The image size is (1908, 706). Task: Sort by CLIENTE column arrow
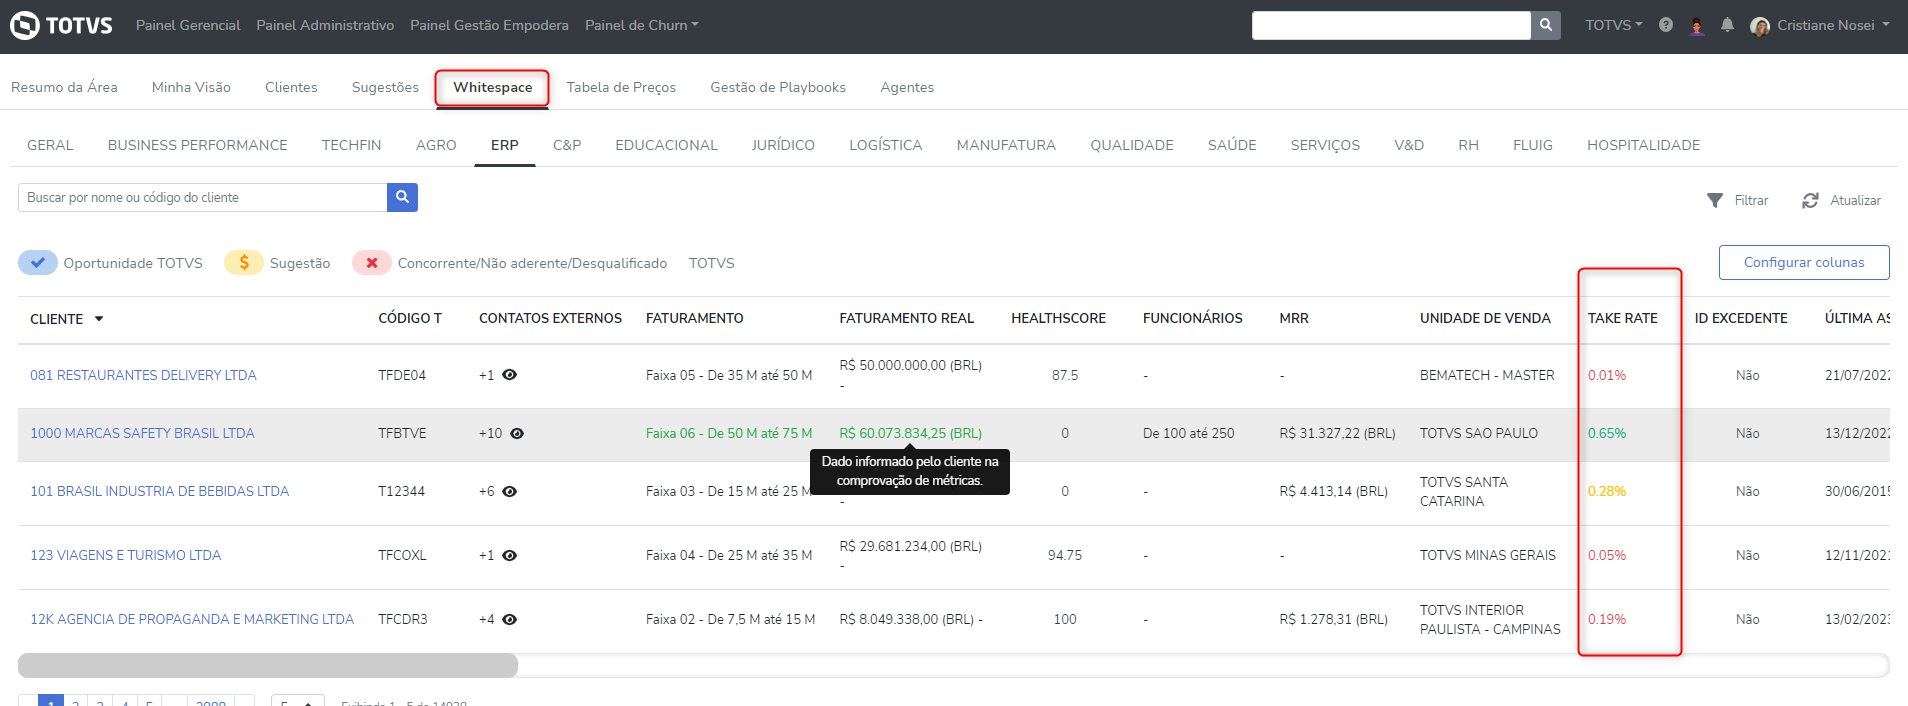[x=99, y=319]
